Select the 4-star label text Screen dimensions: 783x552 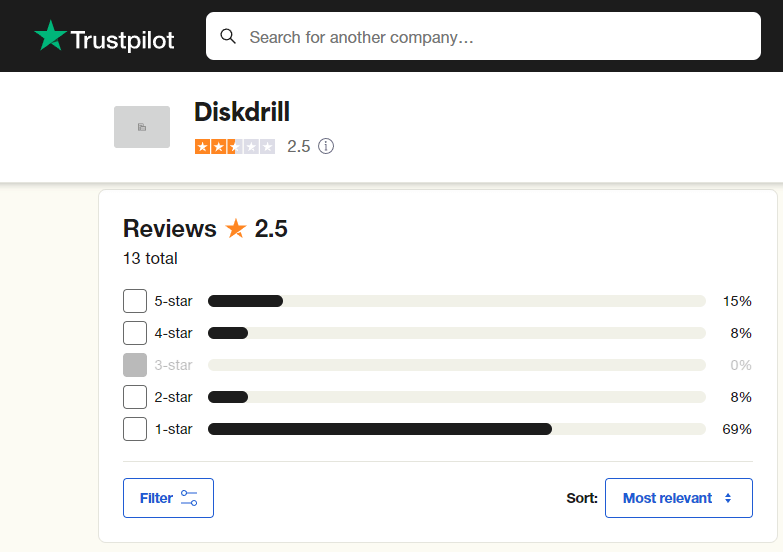[173, 333]
